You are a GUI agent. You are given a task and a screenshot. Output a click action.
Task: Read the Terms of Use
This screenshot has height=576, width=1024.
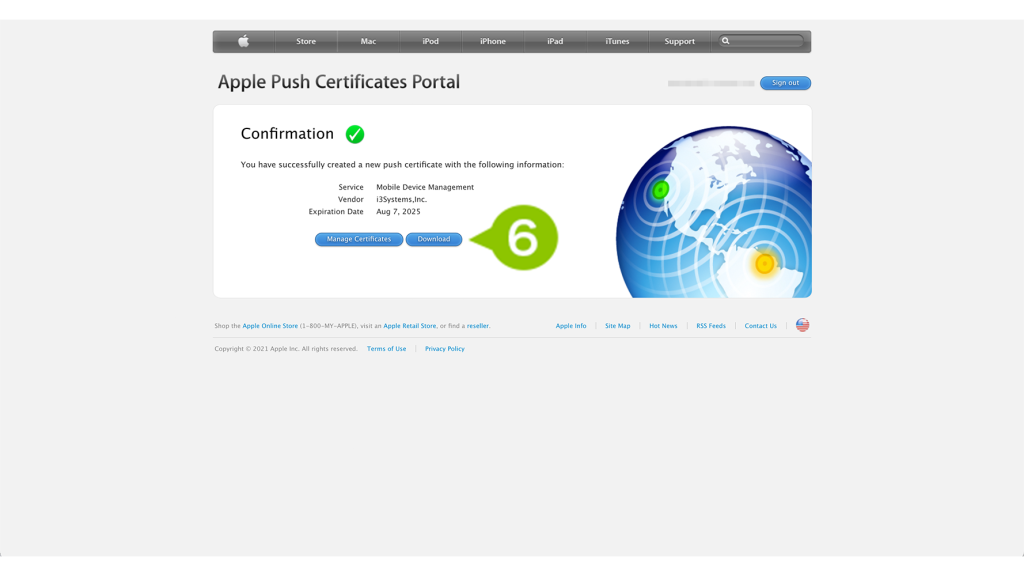(387, 349)
